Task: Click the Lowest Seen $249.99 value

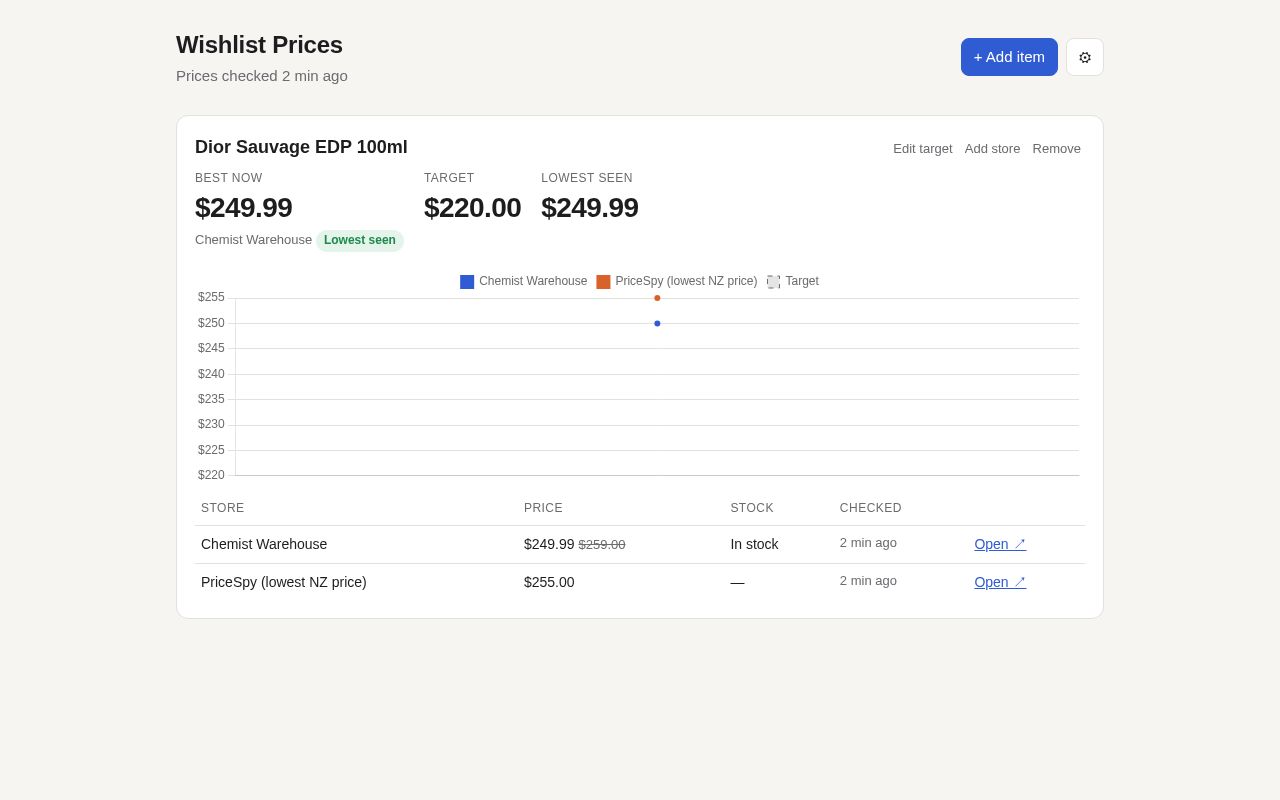Action: pos(590,208)
